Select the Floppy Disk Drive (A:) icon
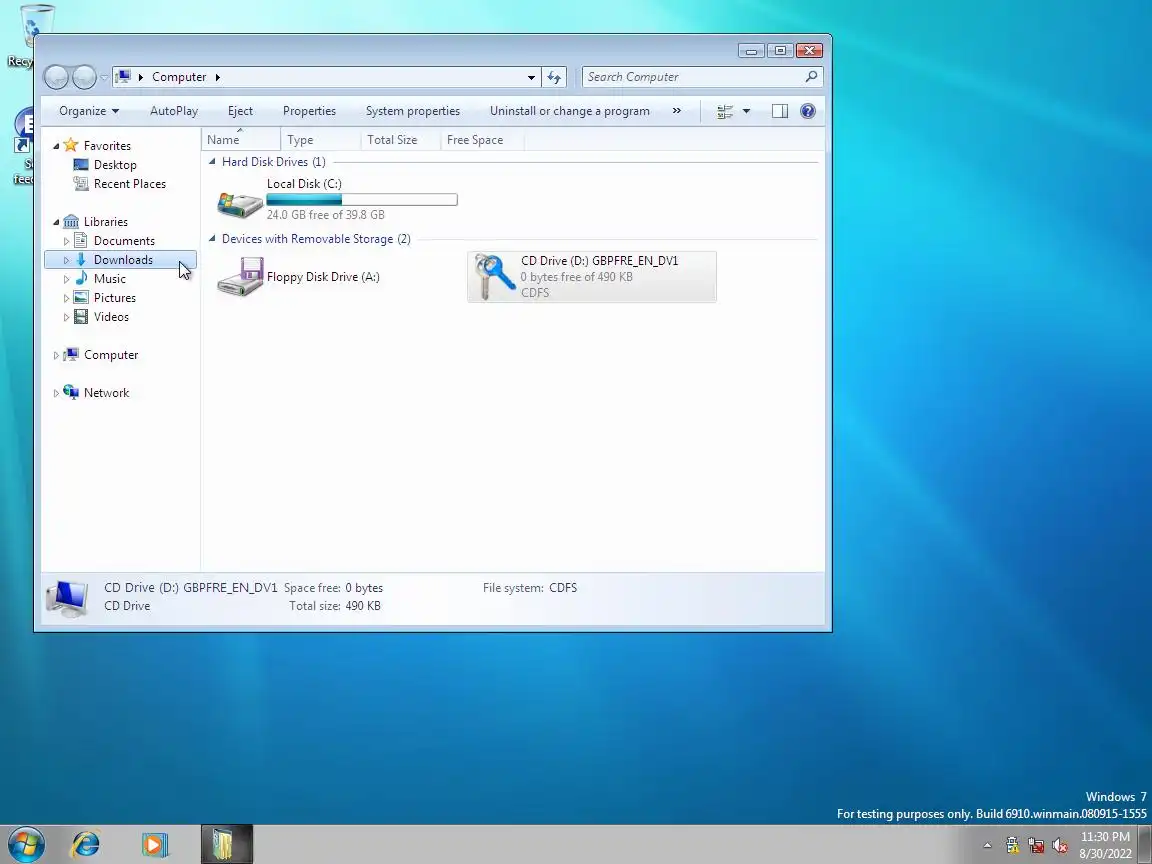This screenshot has width=1152, height=864. click(240, 276)
